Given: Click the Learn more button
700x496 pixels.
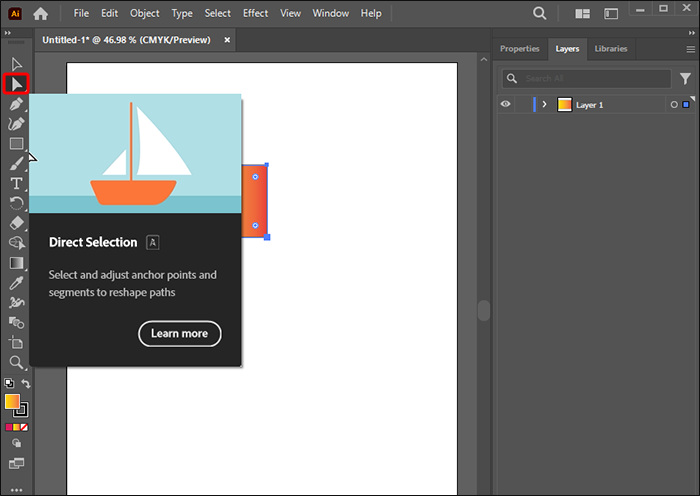Looking at the screenshot, I should [x=180, y=333].
